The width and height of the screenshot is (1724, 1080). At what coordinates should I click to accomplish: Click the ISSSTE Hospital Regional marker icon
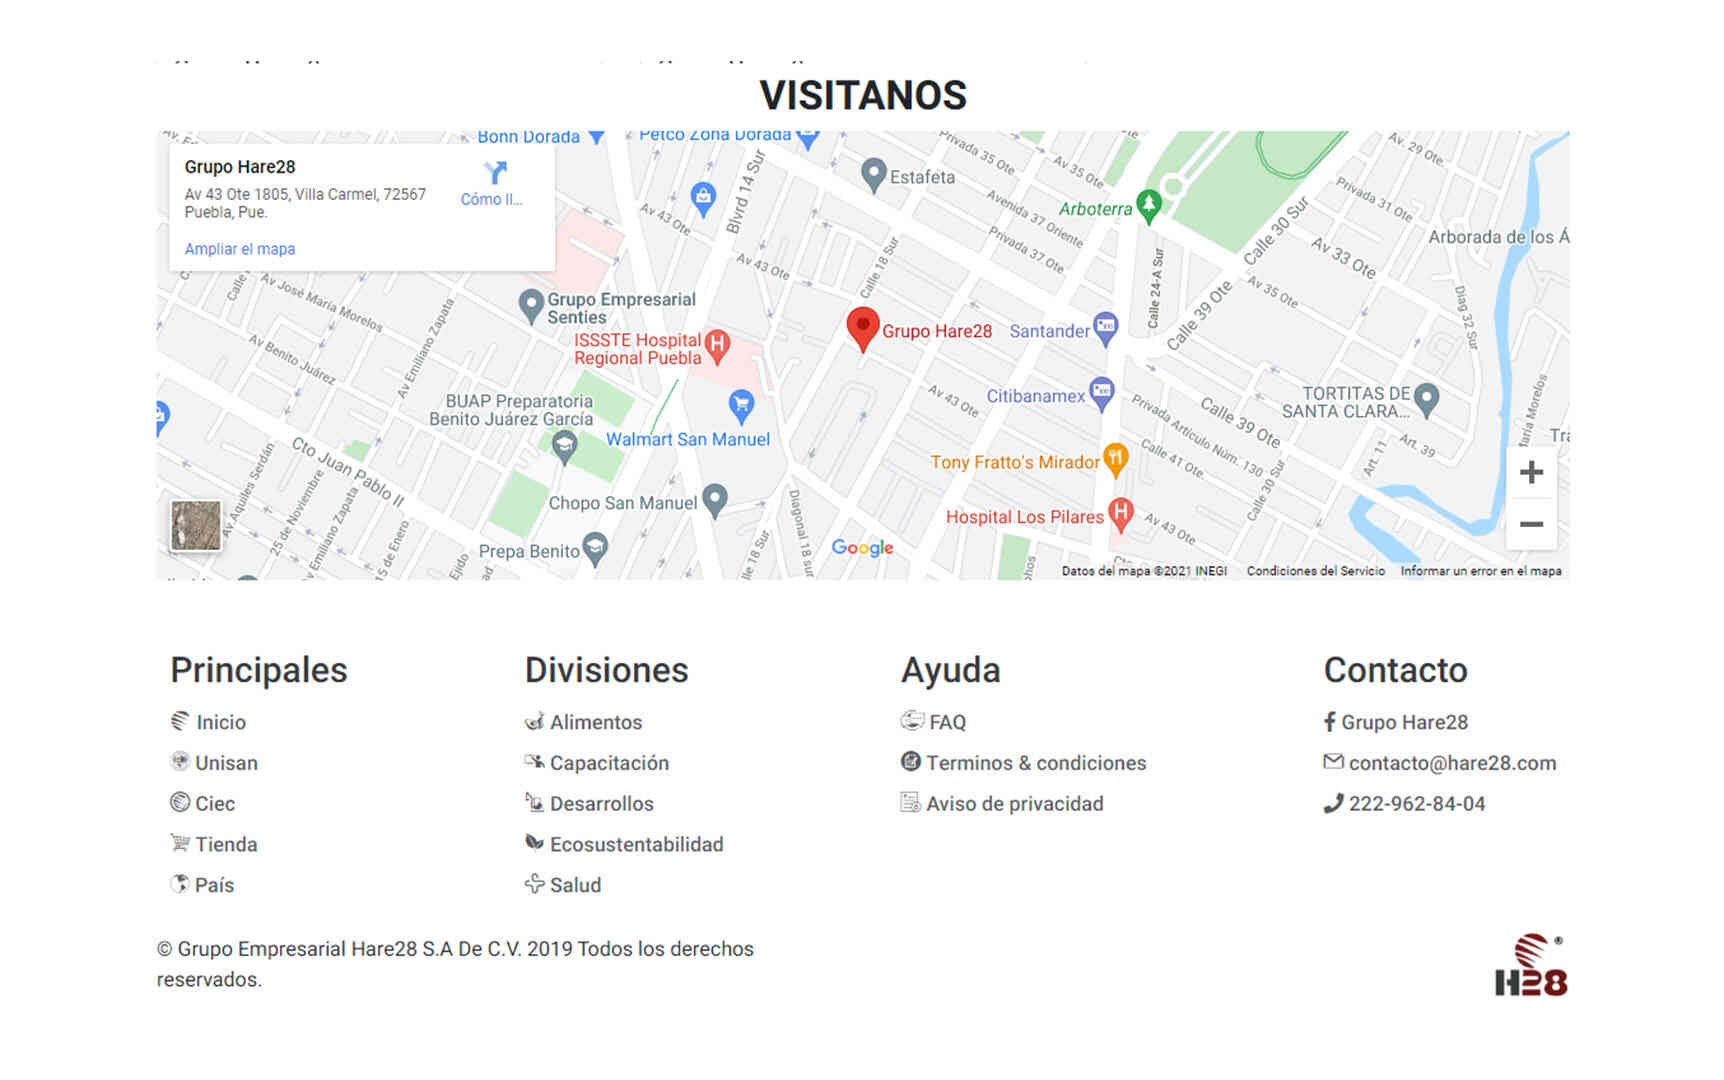(717, 345)
